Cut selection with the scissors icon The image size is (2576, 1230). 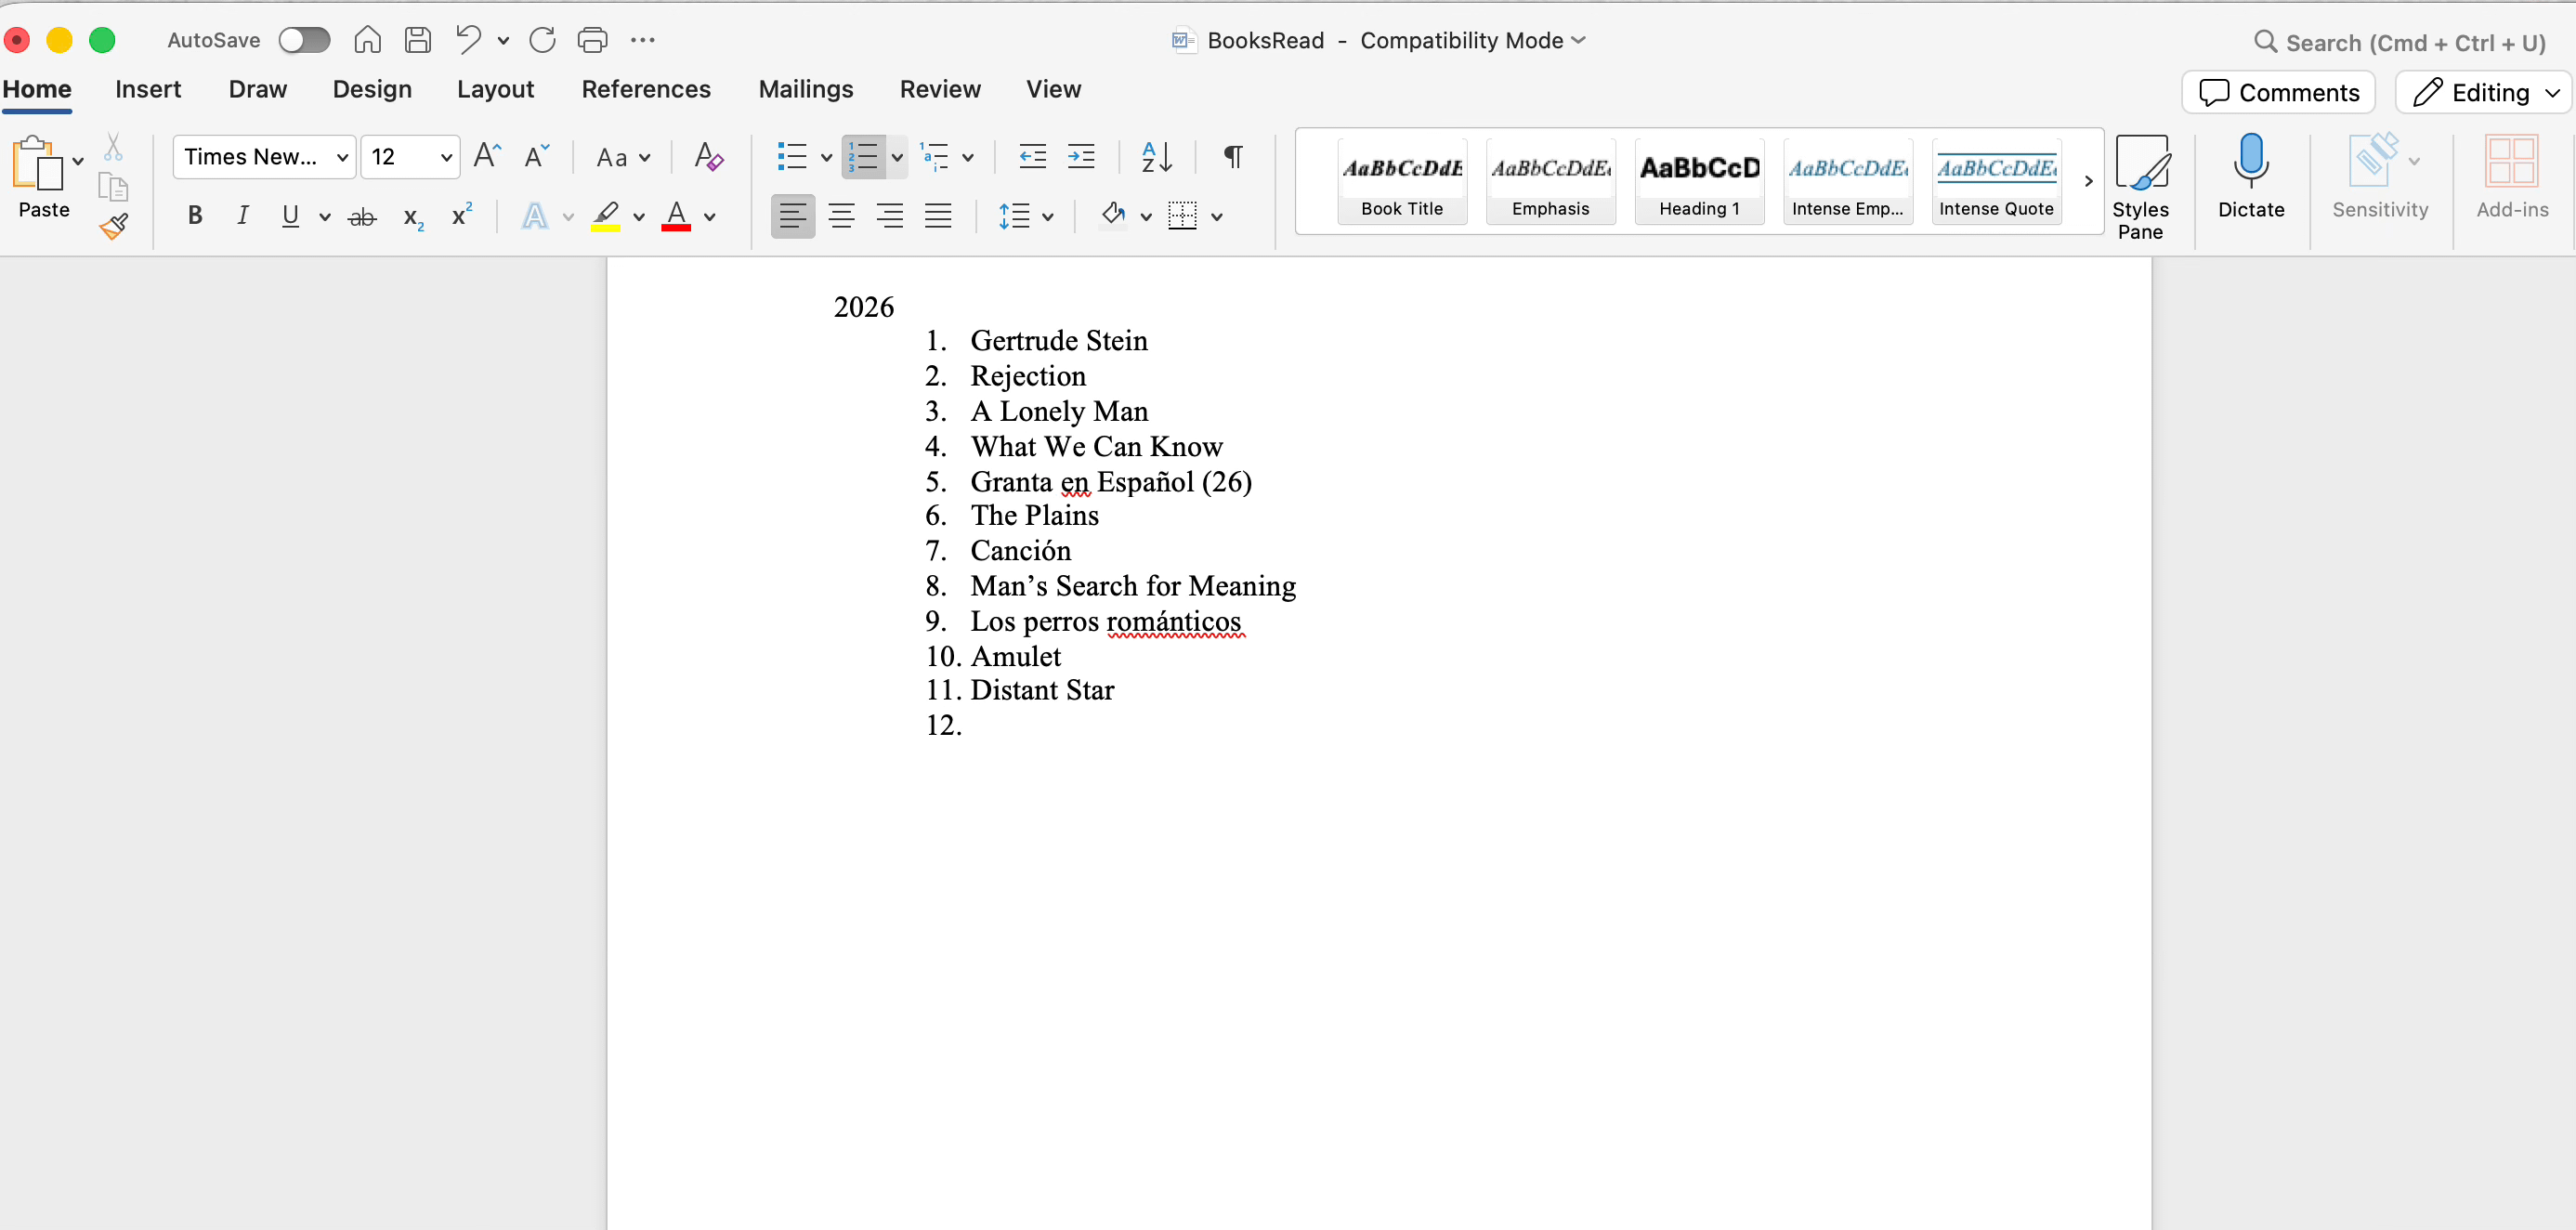click(x=113, y=148)
